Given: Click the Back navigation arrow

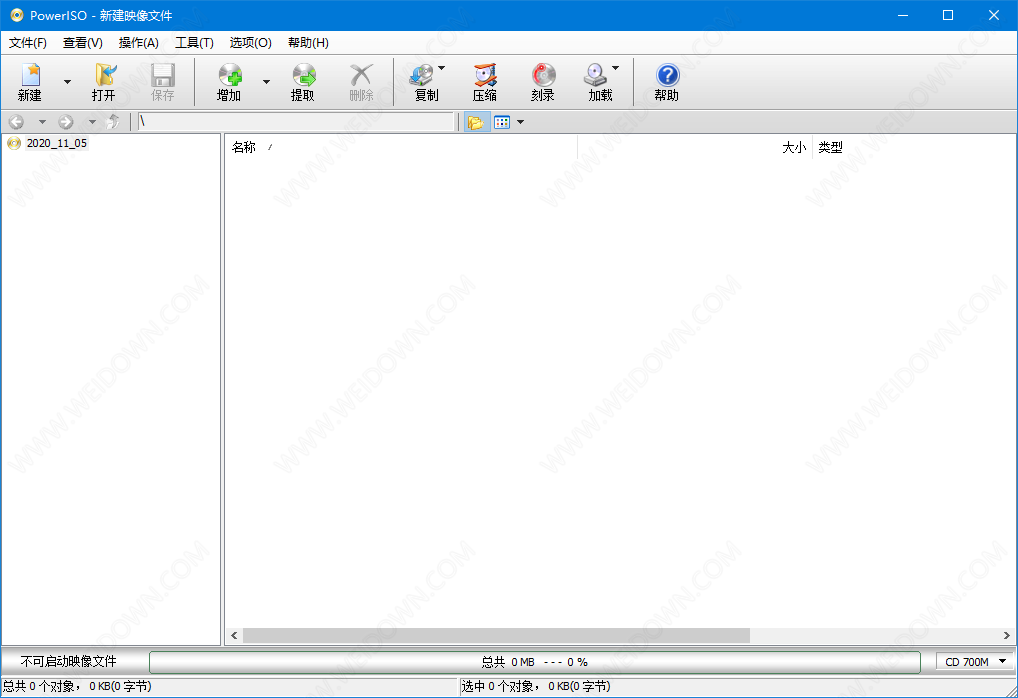Looking at the screenshot, I should (16, 122).
